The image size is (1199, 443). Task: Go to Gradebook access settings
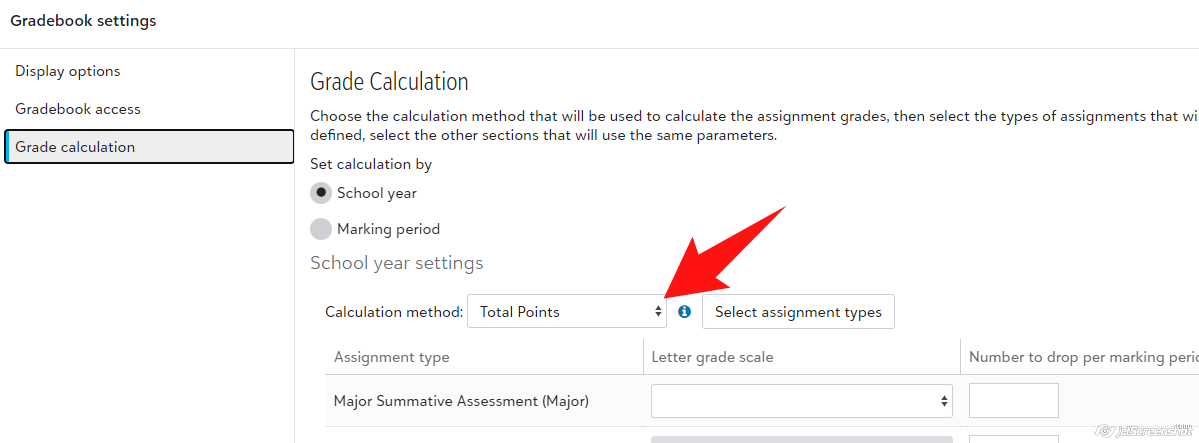[x=78, y=109]
